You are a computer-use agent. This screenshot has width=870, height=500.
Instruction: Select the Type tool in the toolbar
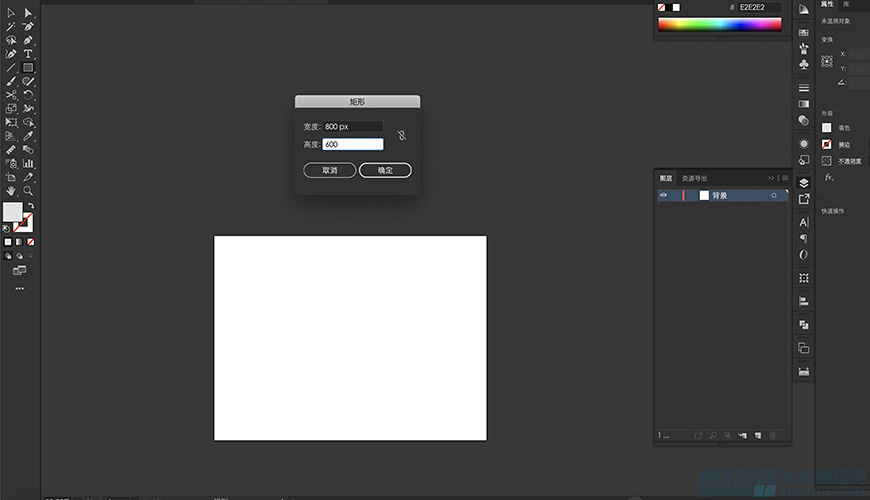28,54
